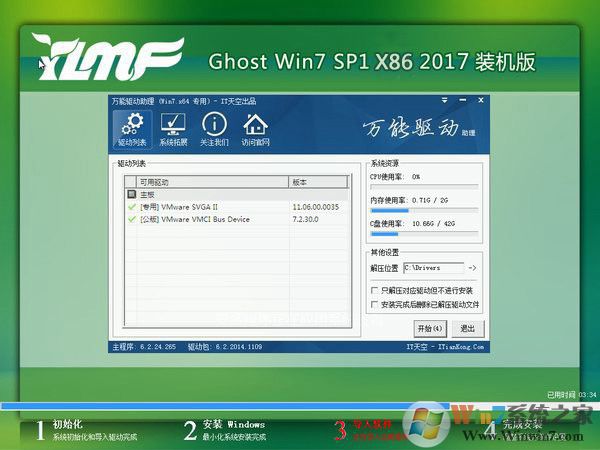Enable 安装完成后删除已解压驱动文件 checkbox
Image resolution: width=600 pixels, height=450 pixels.
click(x=375, y=305)
